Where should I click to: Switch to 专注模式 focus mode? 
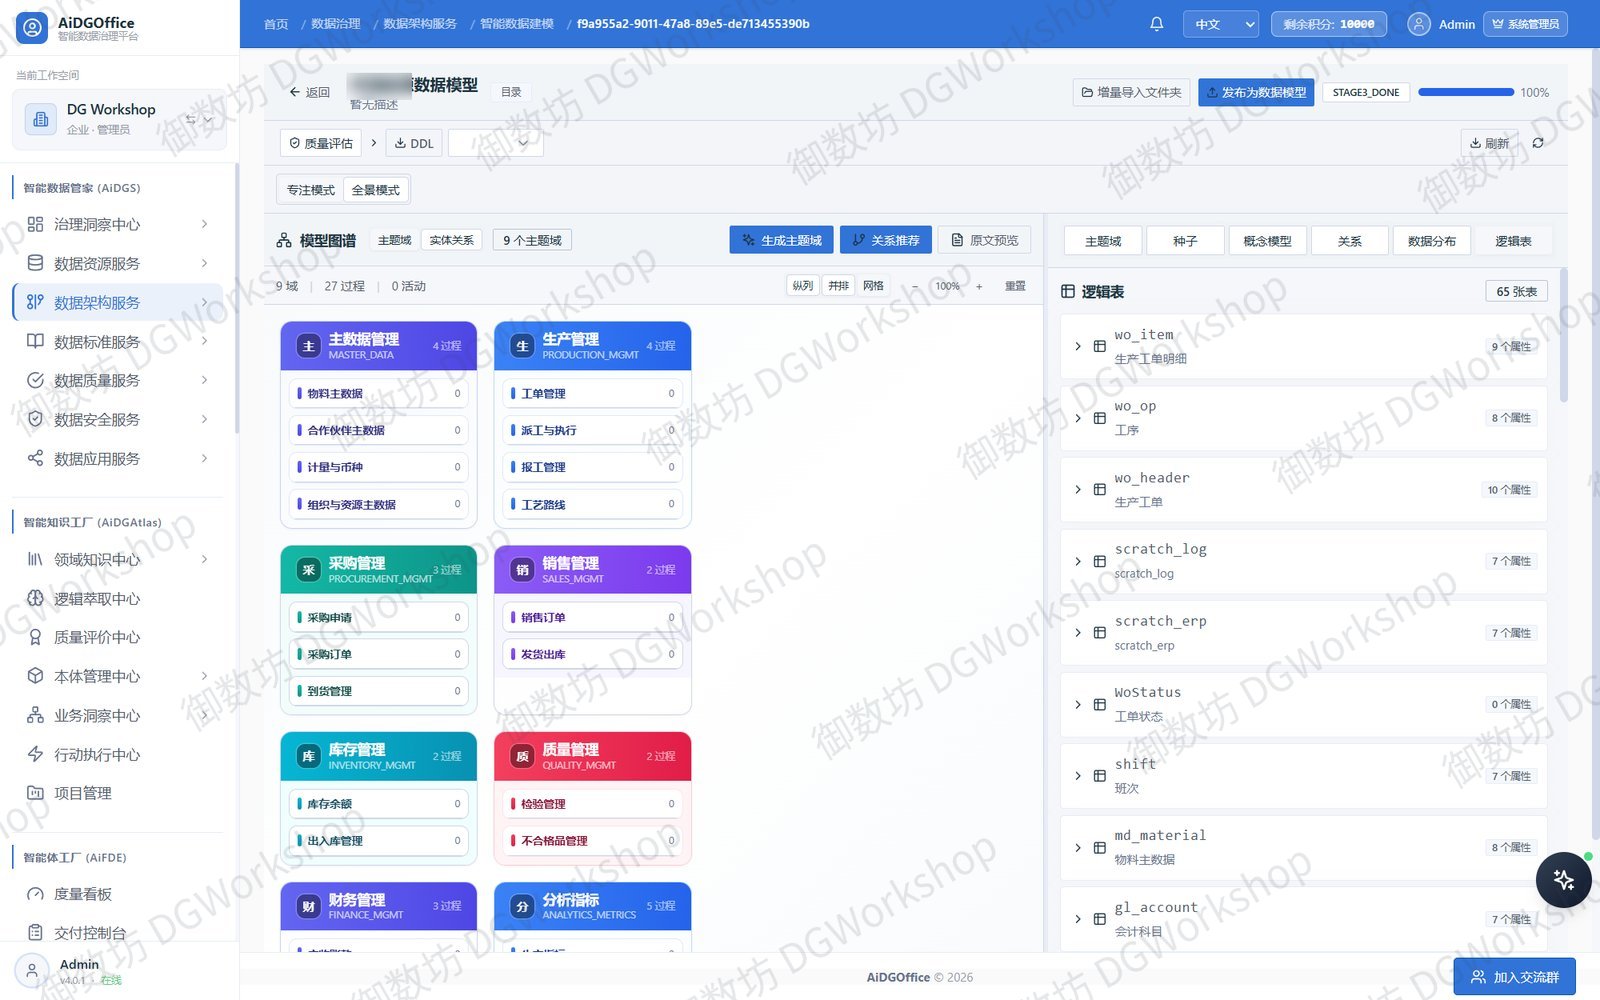click(311, 190)
